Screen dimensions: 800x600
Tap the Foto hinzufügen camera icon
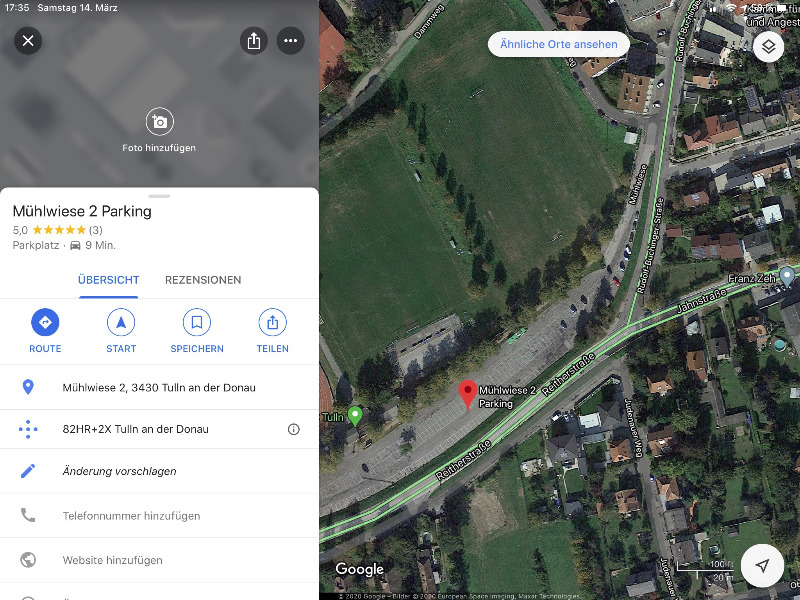tap(160, 121)
